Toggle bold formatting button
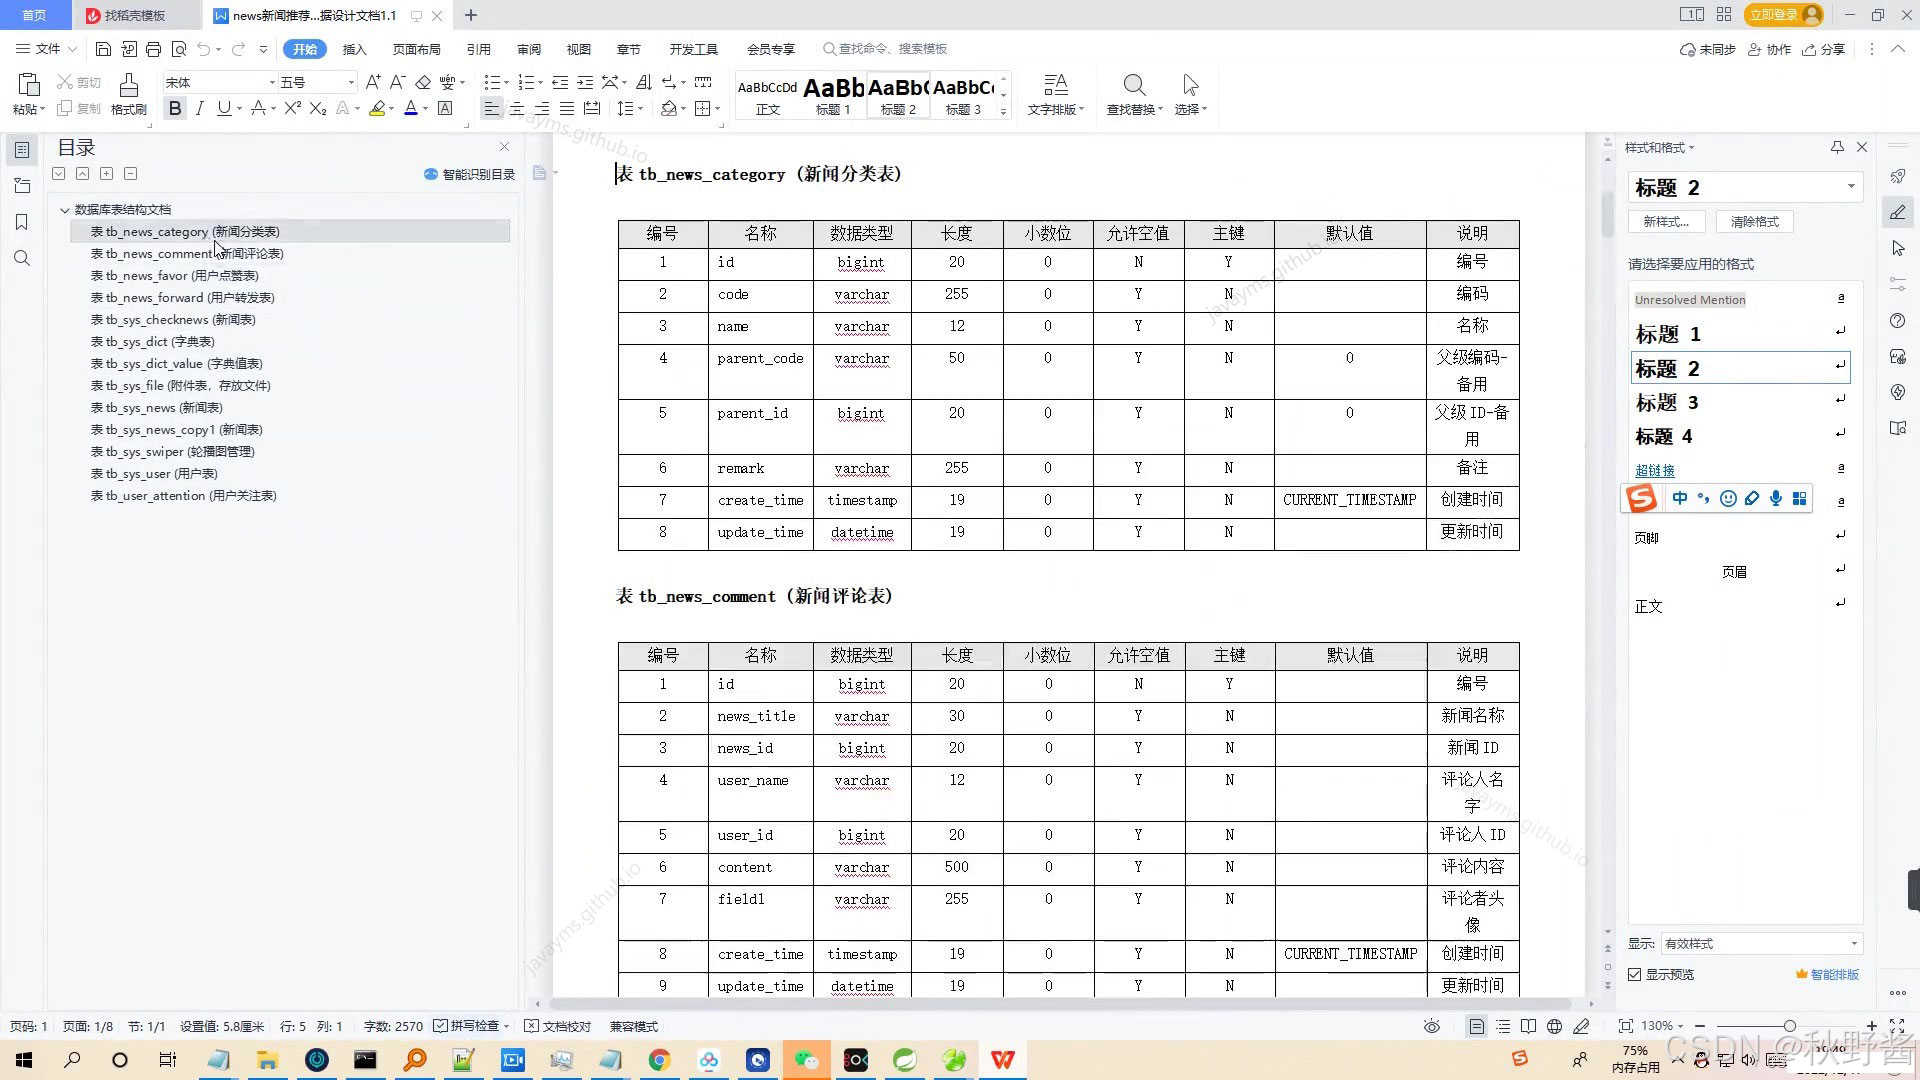This screenshot has height=1080, width=1920. click(175, 108)
